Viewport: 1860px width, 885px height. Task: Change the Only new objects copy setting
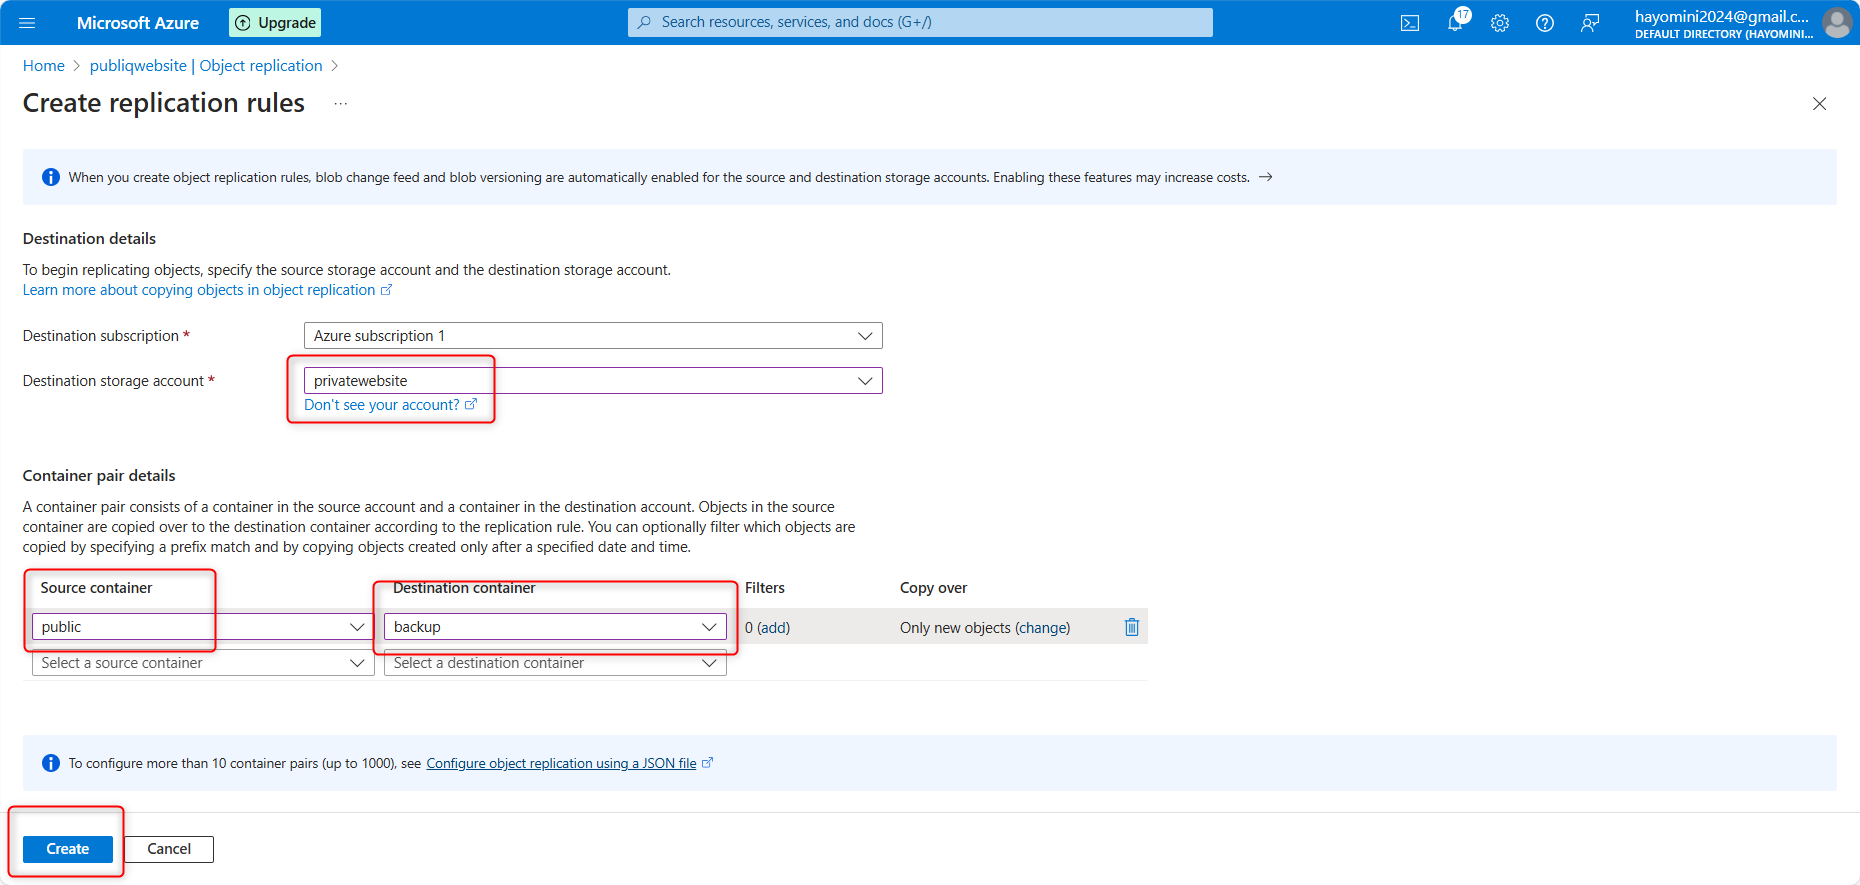[985, 628]
